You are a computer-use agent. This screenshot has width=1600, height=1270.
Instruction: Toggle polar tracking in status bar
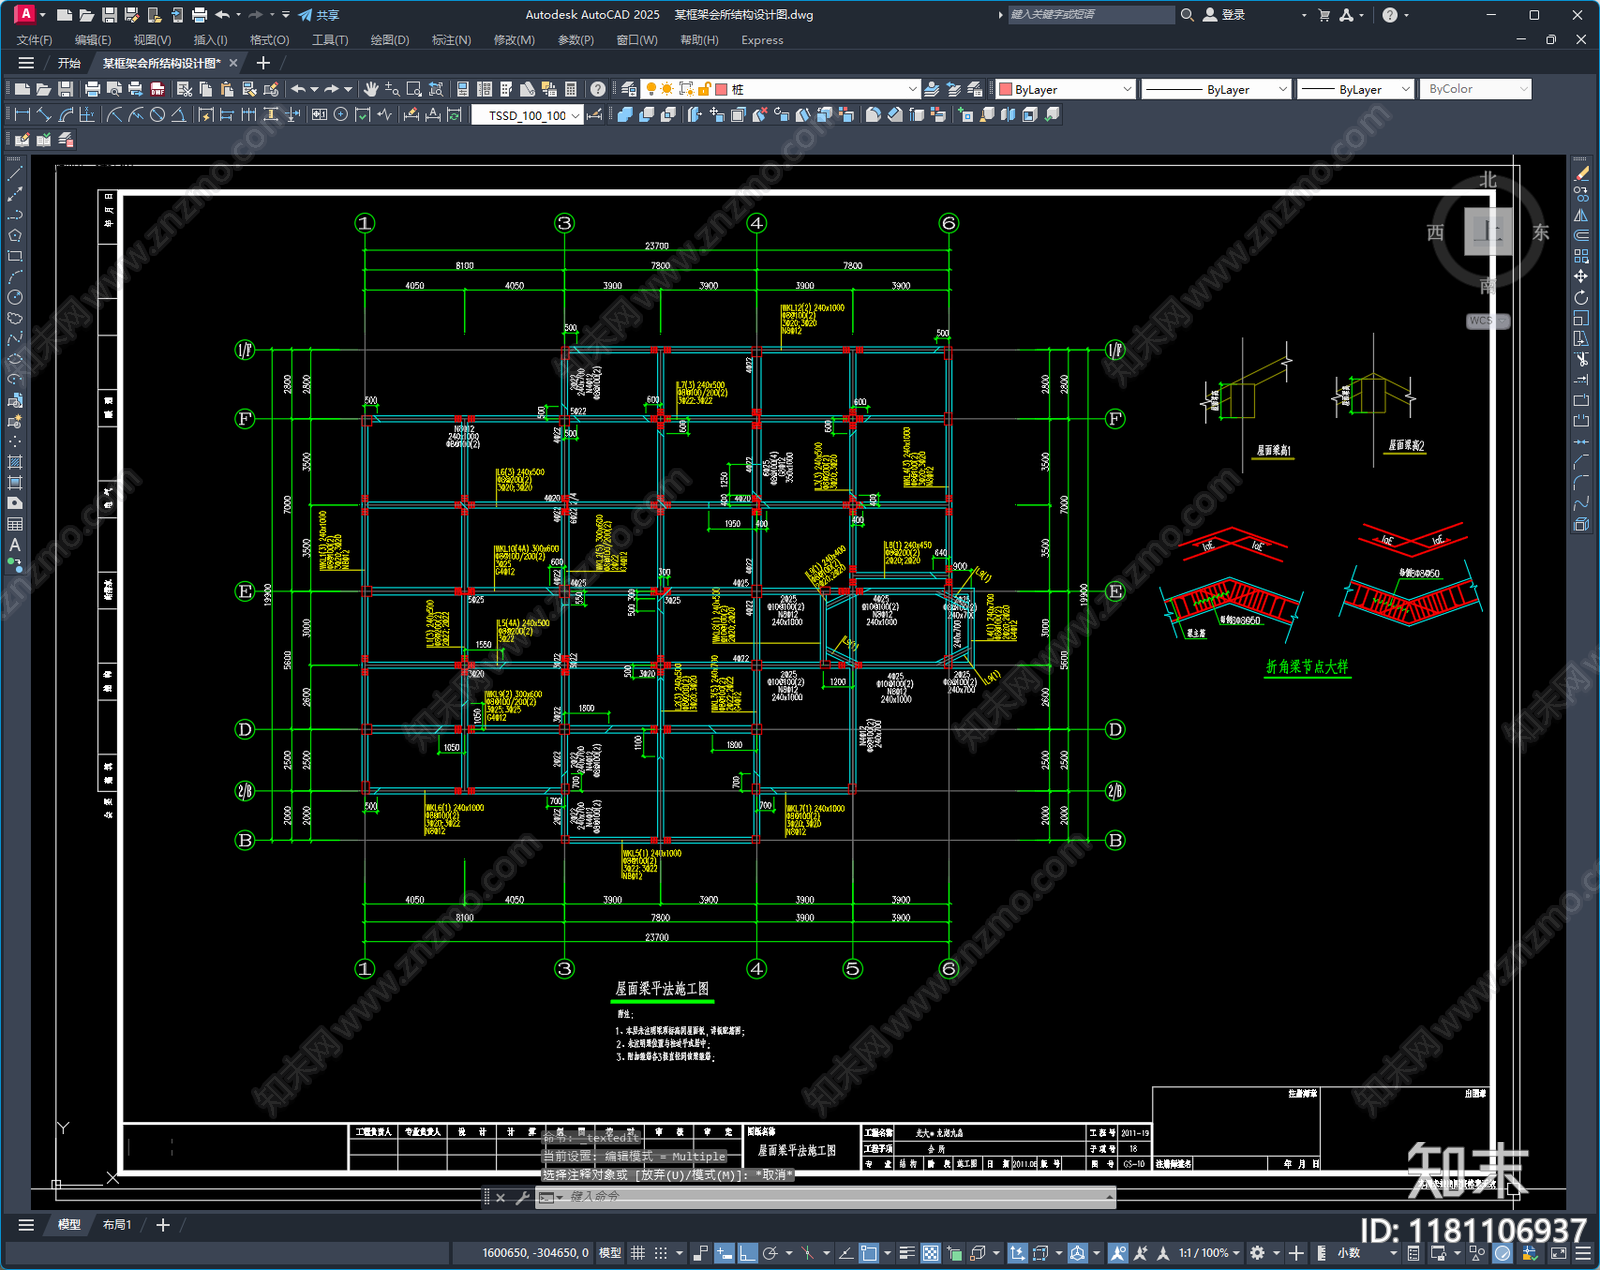click(x=770, y=1253)
